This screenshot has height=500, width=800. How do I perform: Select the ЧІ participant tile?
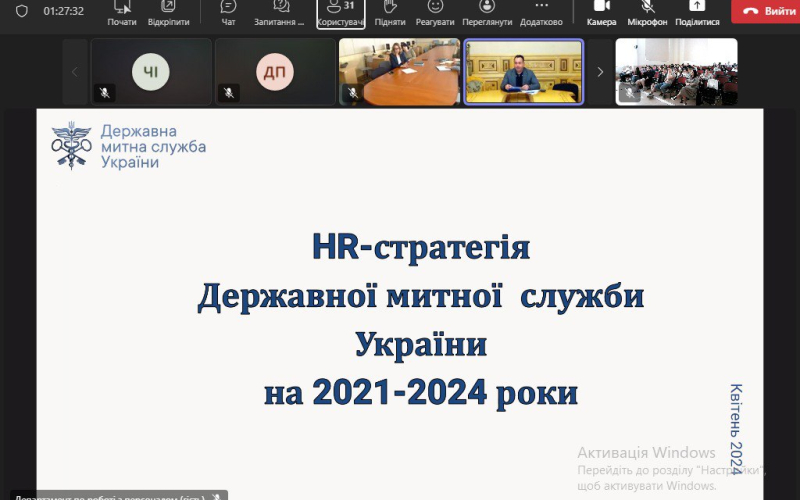coord(151,72)
